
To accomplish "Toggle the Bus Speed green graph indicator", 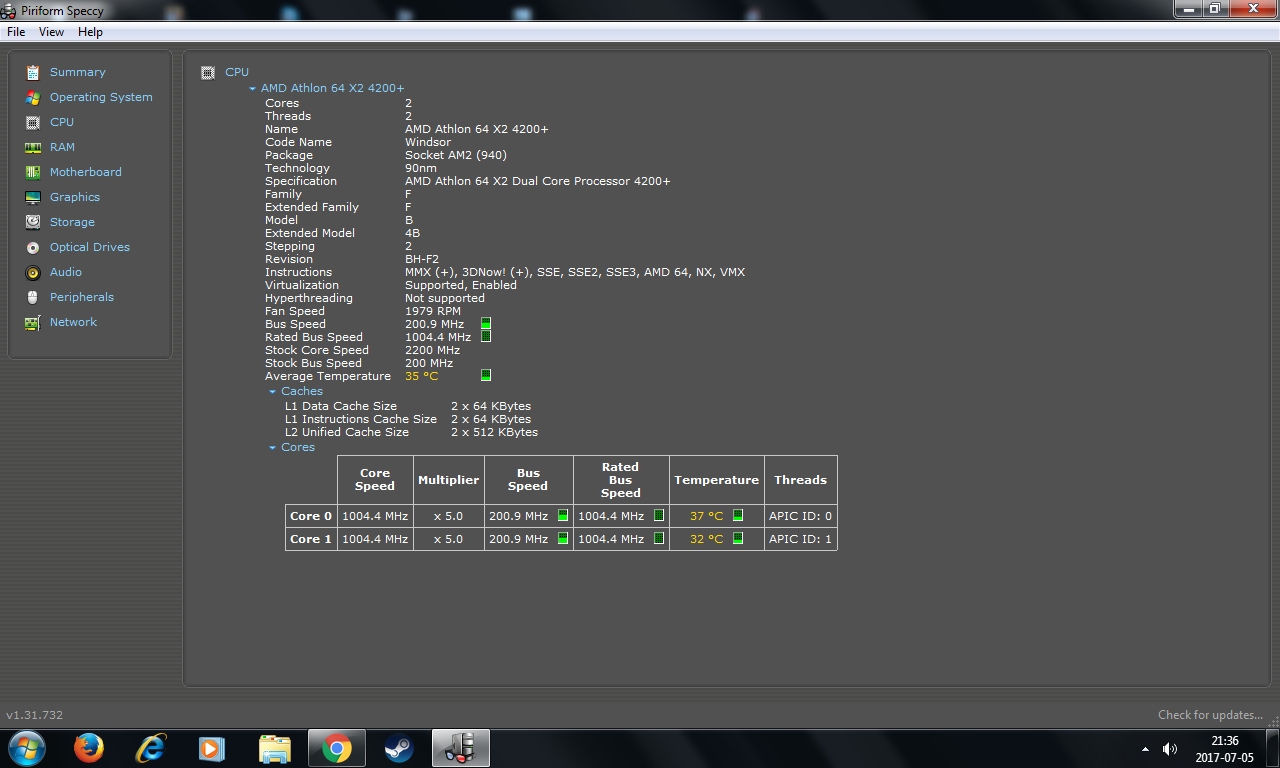I will [486, 324].
